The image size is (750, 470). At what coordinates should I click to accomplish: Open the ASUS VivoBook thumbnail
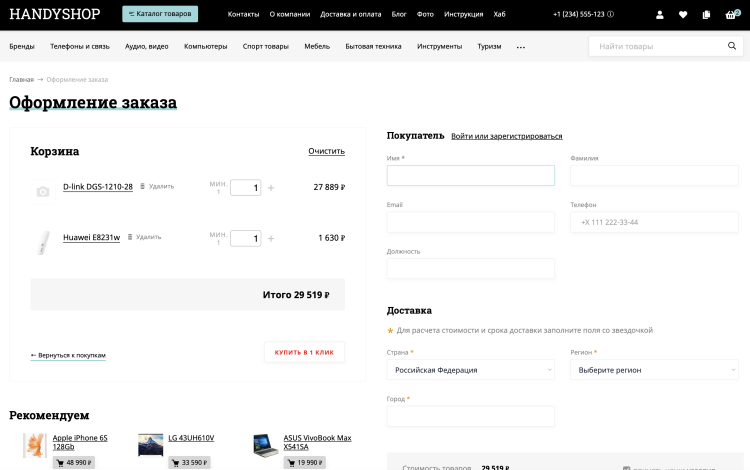266,446
